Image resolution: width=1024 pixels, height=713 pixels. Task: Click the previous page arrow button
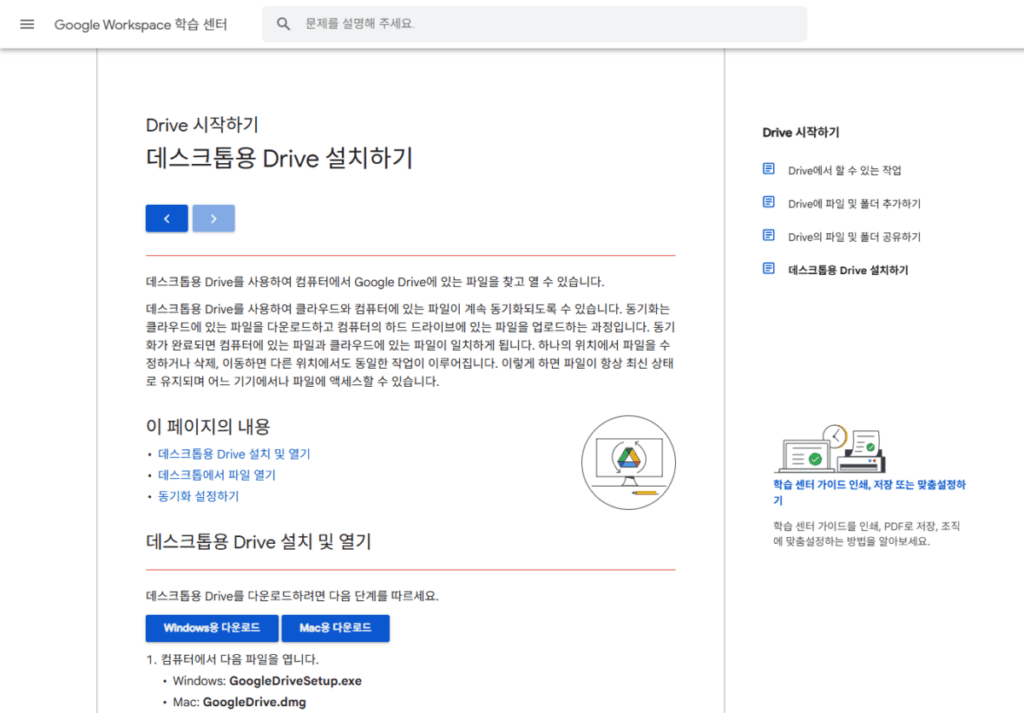[166, 218]
